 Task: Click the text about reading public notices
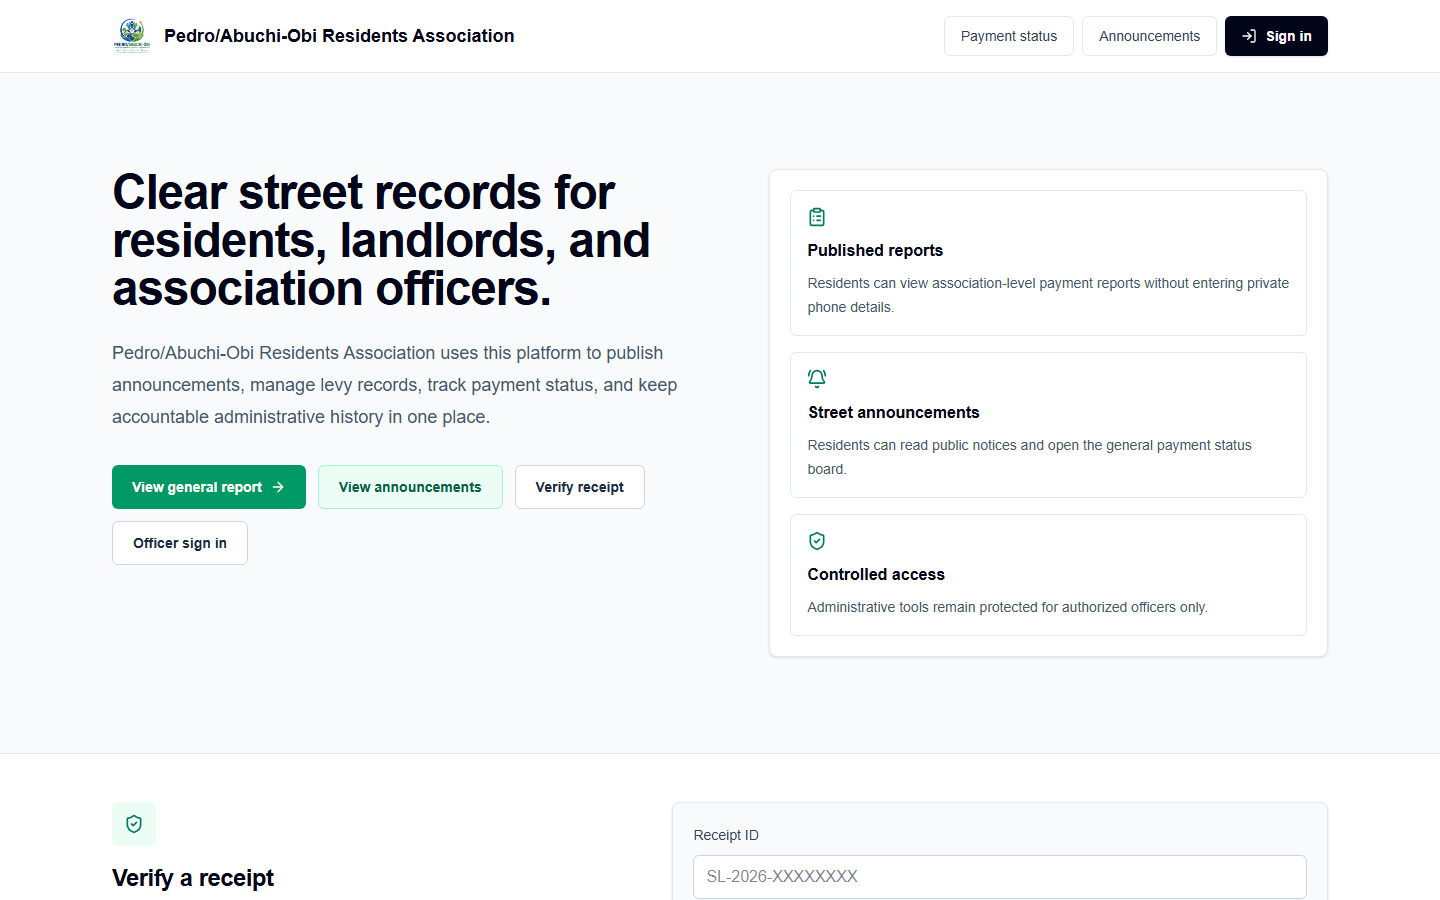[1030, 457]
